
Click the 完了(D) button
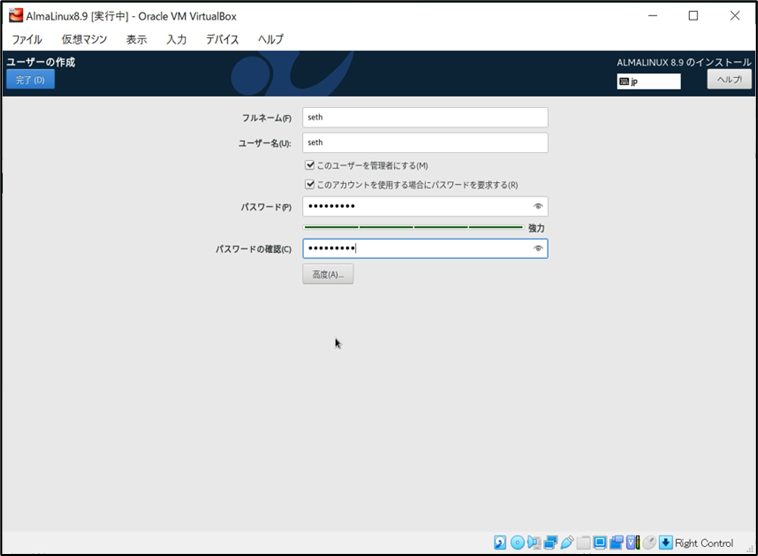30,80
